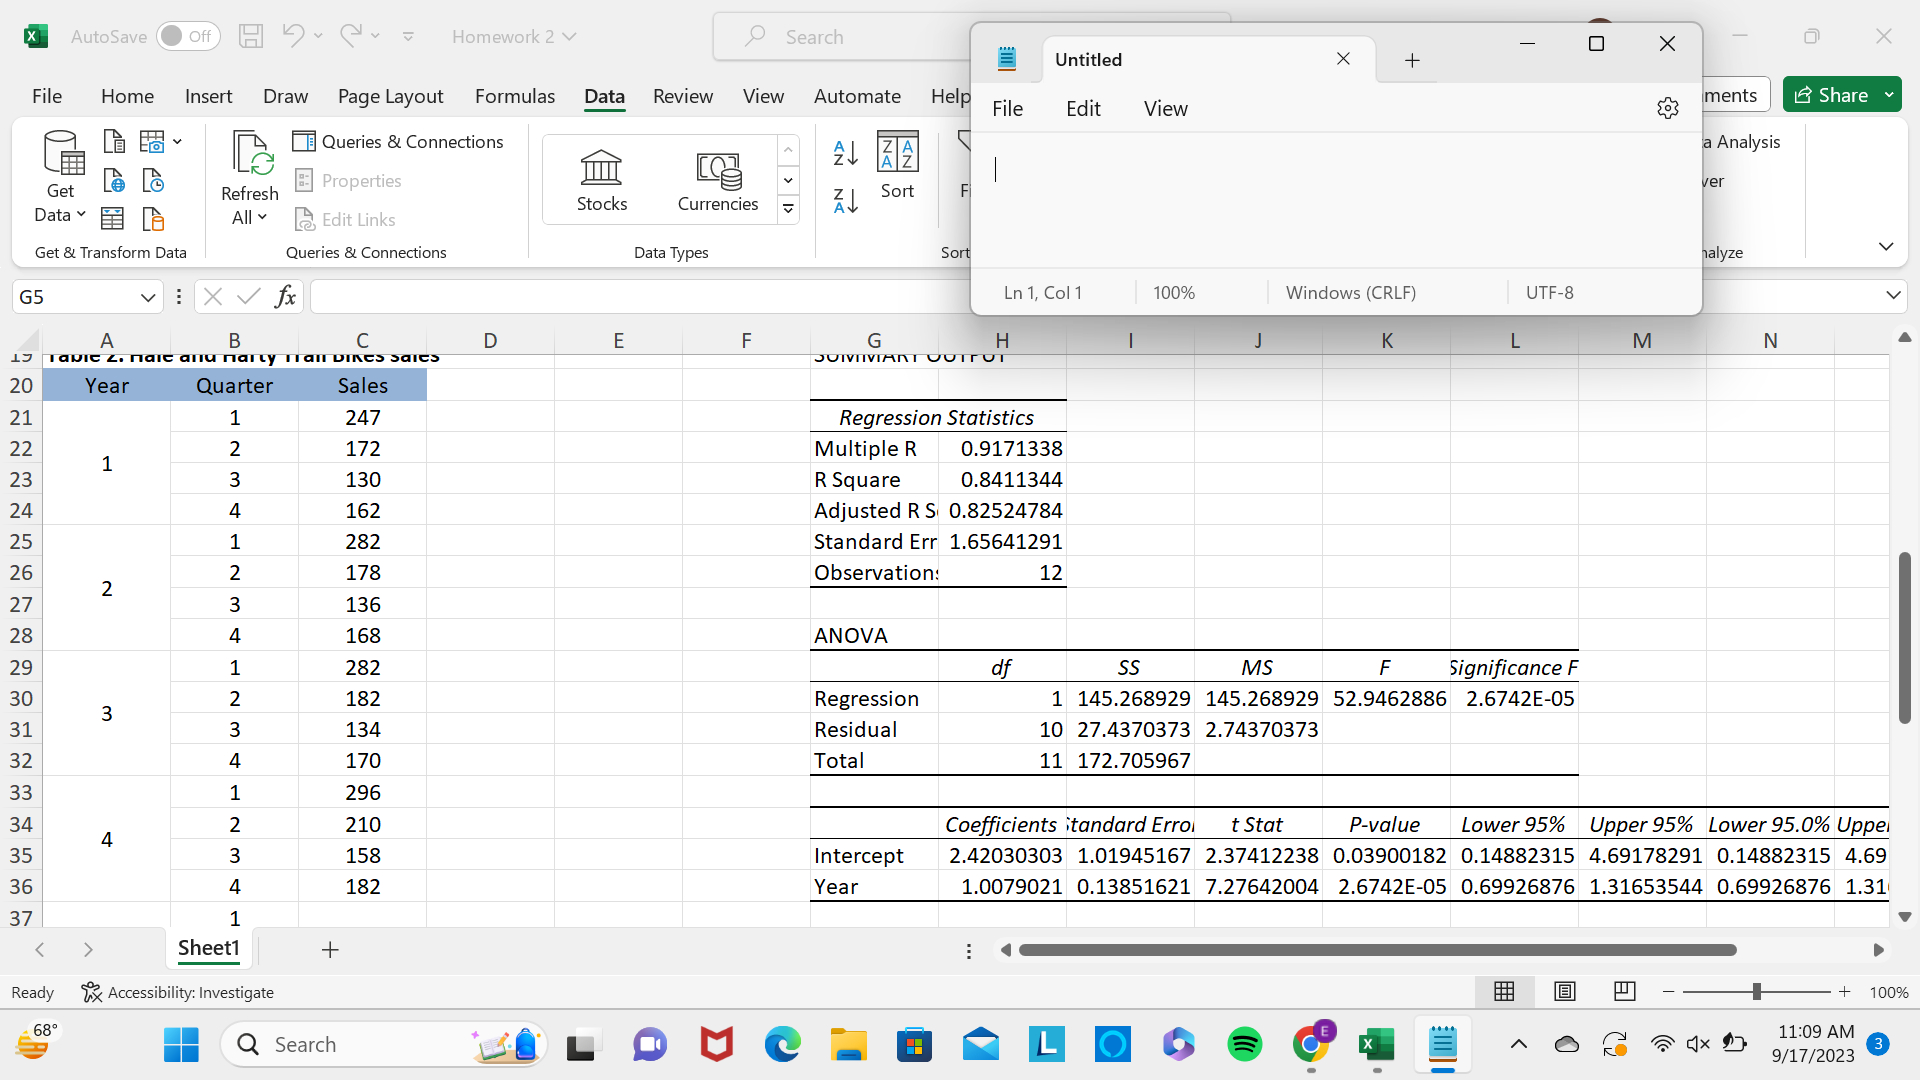The height and width of the screenshot is (1080, 1920).
Task: Expand the Data Types gallery
Action: click(789, 208)
